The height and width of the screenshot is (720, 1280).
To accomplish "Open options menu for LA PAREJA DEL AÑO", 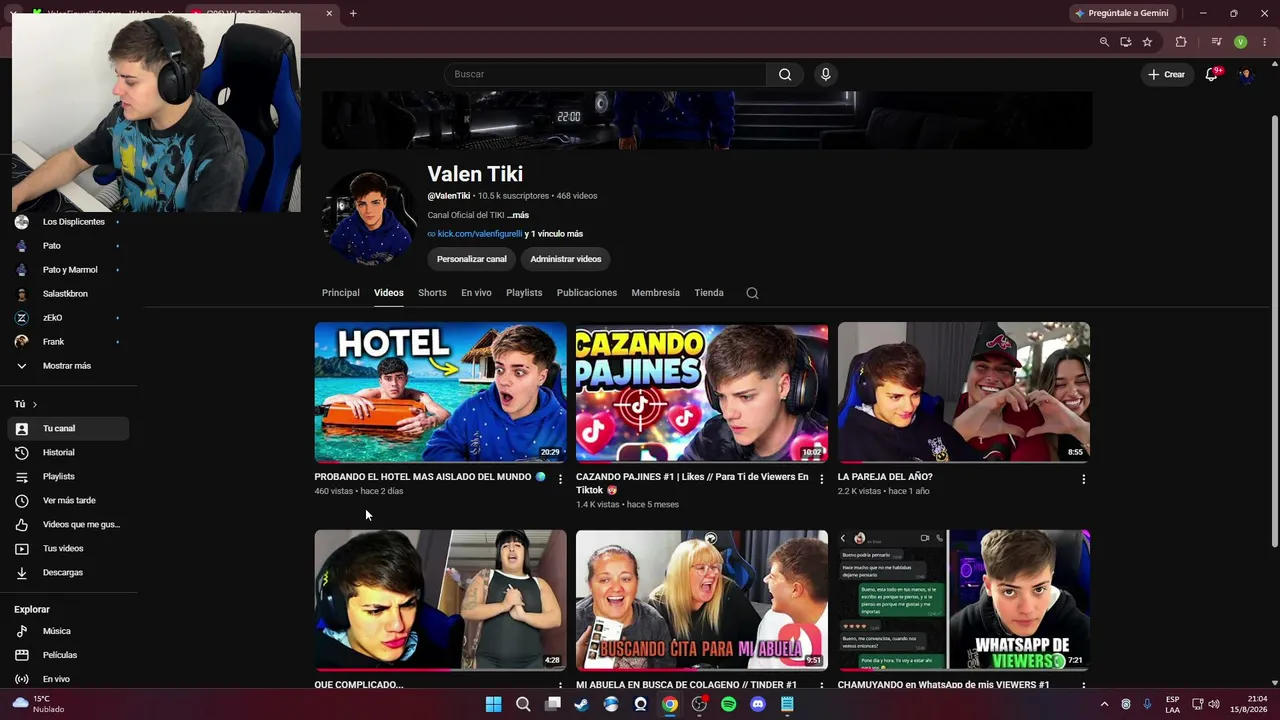I will [x=1083, y=479].
